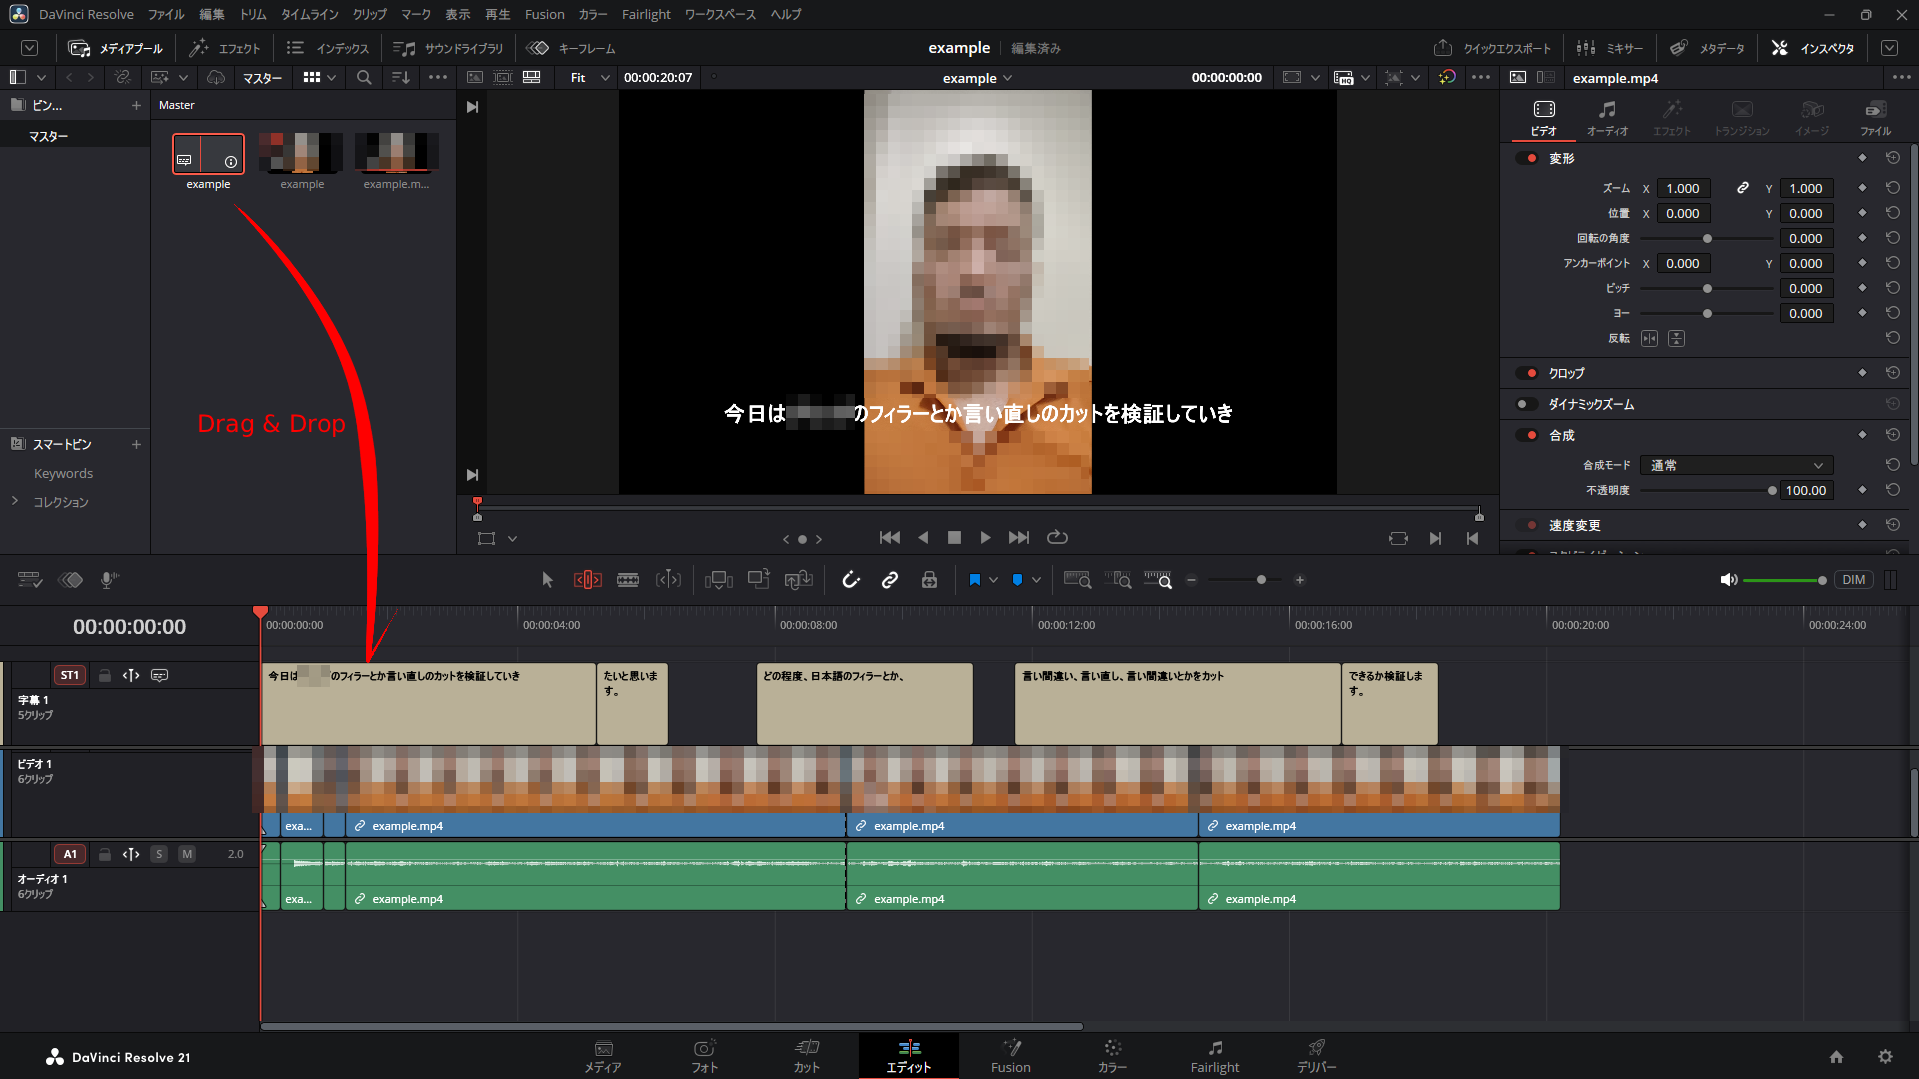Viewport: 1919px width, 1079px height.
Task: Open the Media Pool panel
Action: [x=115, y=48]
